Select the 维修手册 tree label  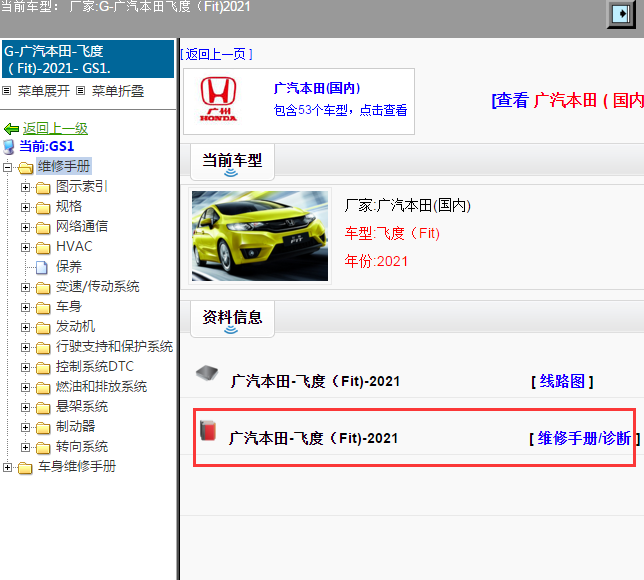point(64,166)
